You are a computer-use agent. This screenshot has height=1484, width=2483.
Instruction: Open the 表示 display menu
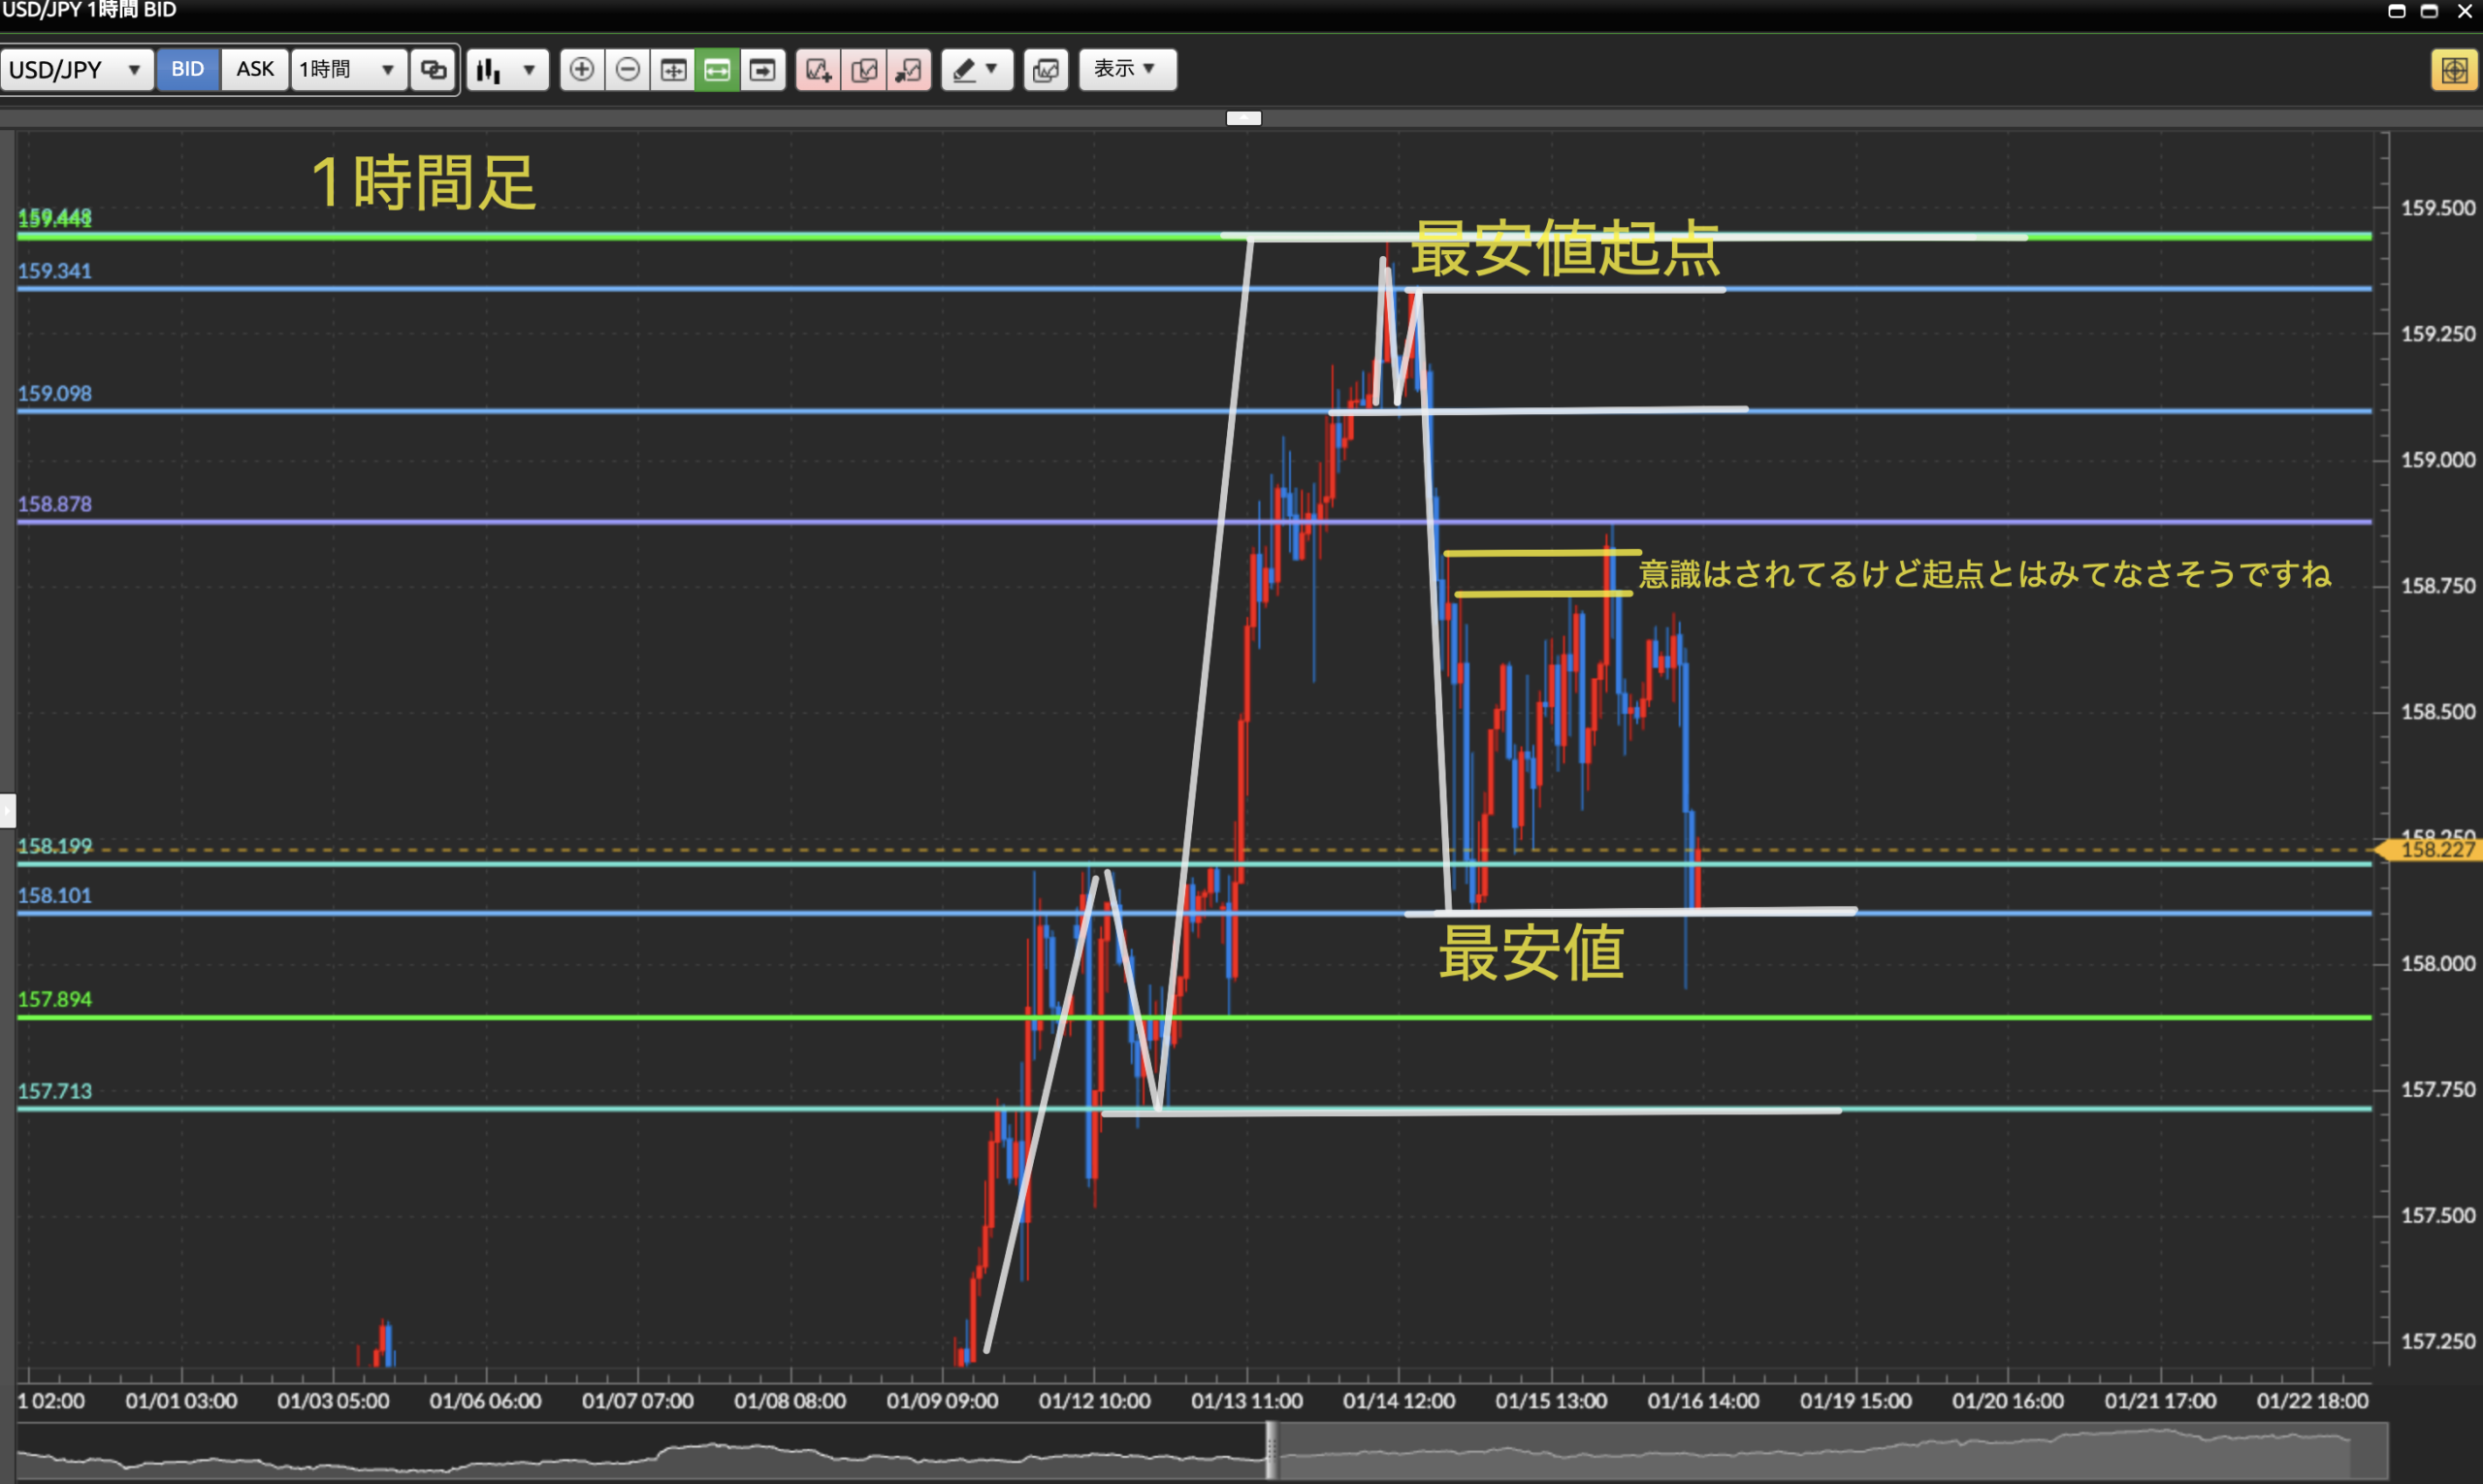click(x=1126, y=69)
